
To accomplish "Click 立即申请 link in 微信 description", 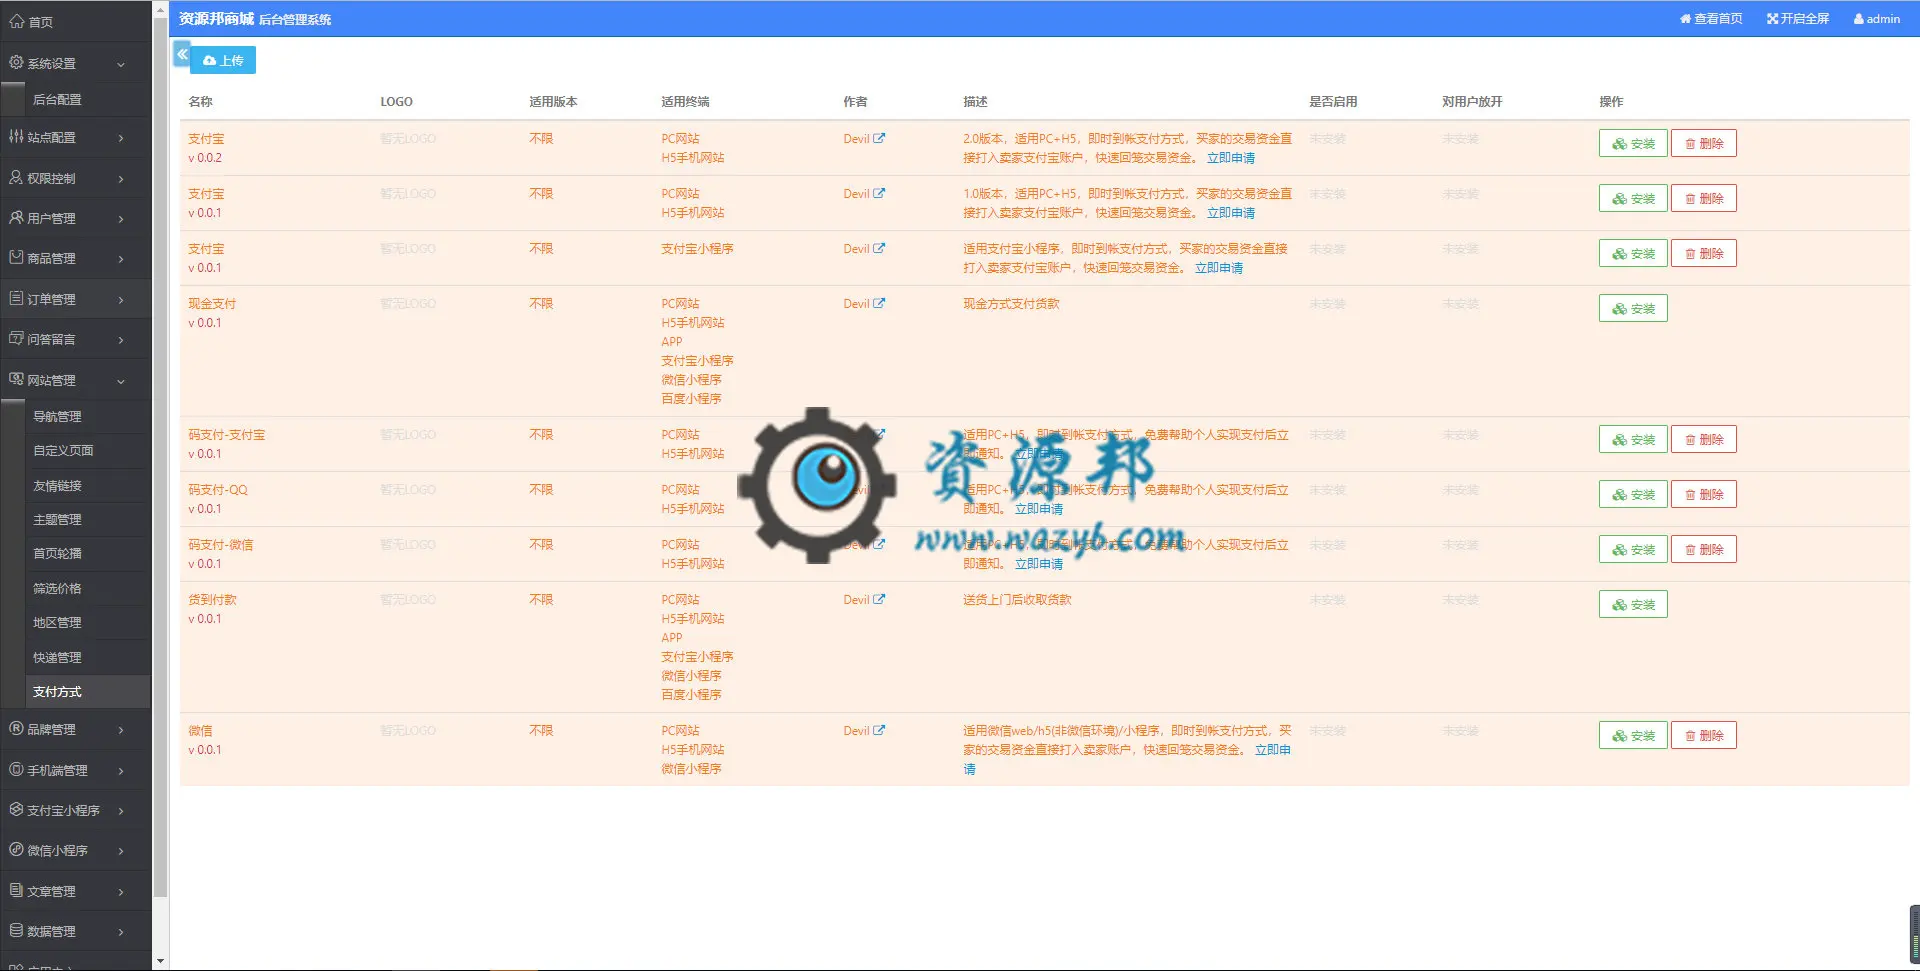I will (x=1272, y=750).
